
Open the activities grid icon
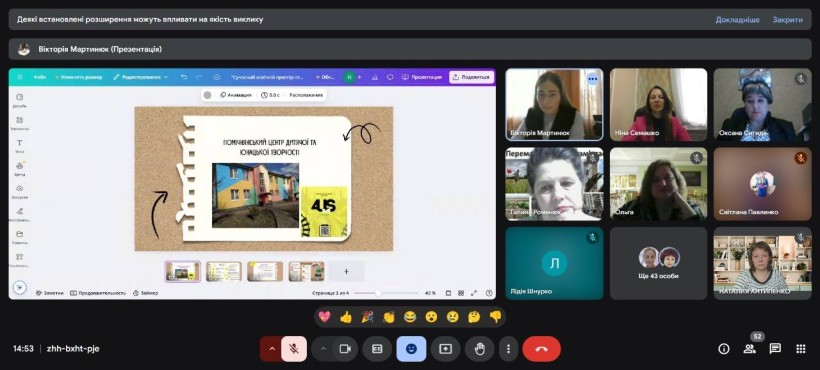coord(801,349)
